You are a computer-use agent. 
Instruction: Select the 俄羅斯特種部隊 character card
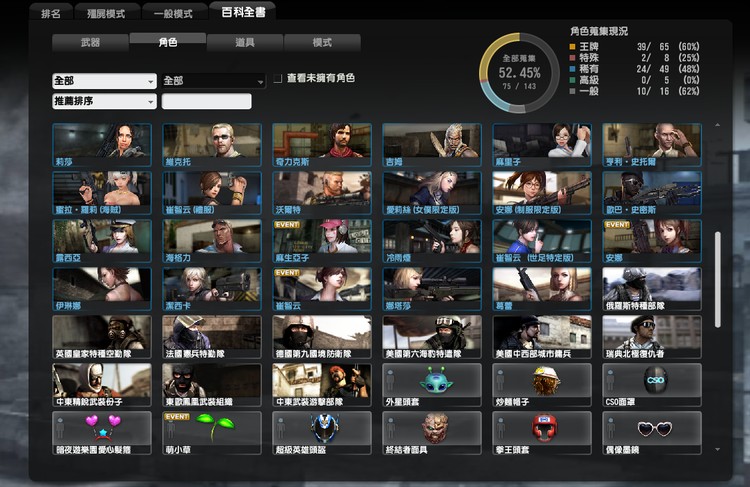coord(652,289)
